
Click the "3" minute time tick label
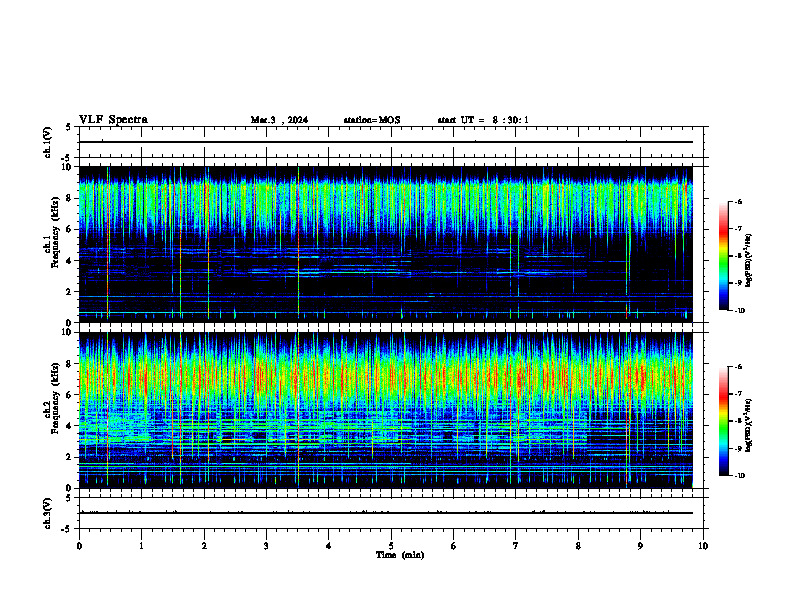point(266,546)
